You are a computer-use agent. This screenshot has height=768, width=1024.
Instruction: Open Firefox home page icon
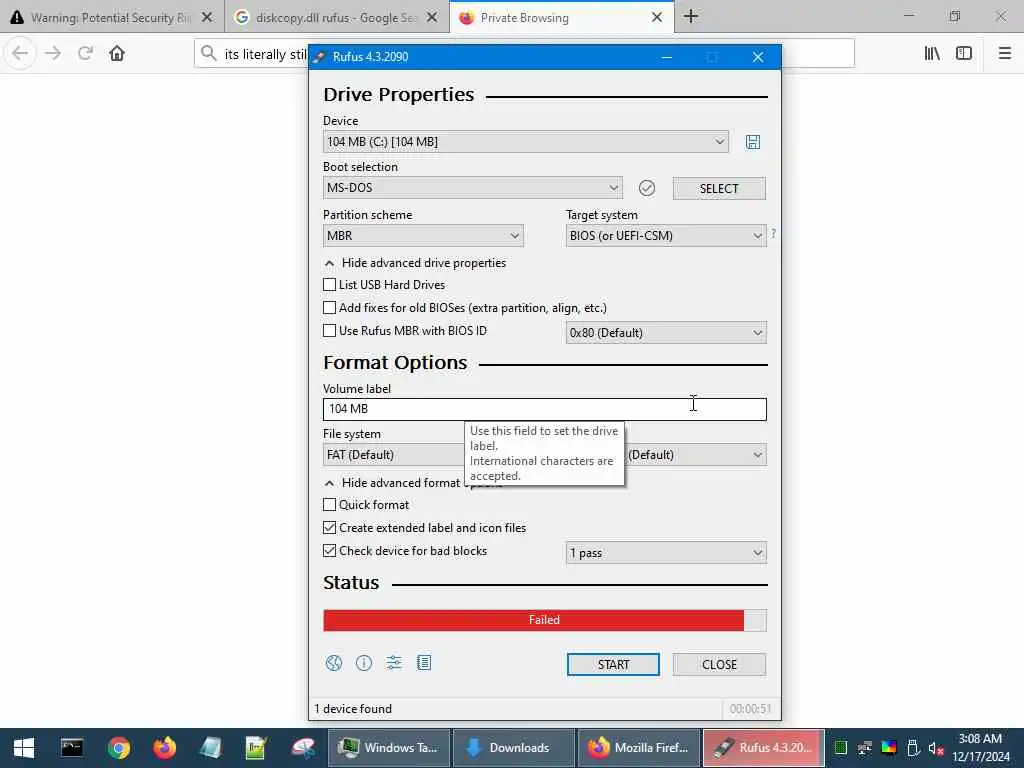pyautogui.click(x=117, y=53)
